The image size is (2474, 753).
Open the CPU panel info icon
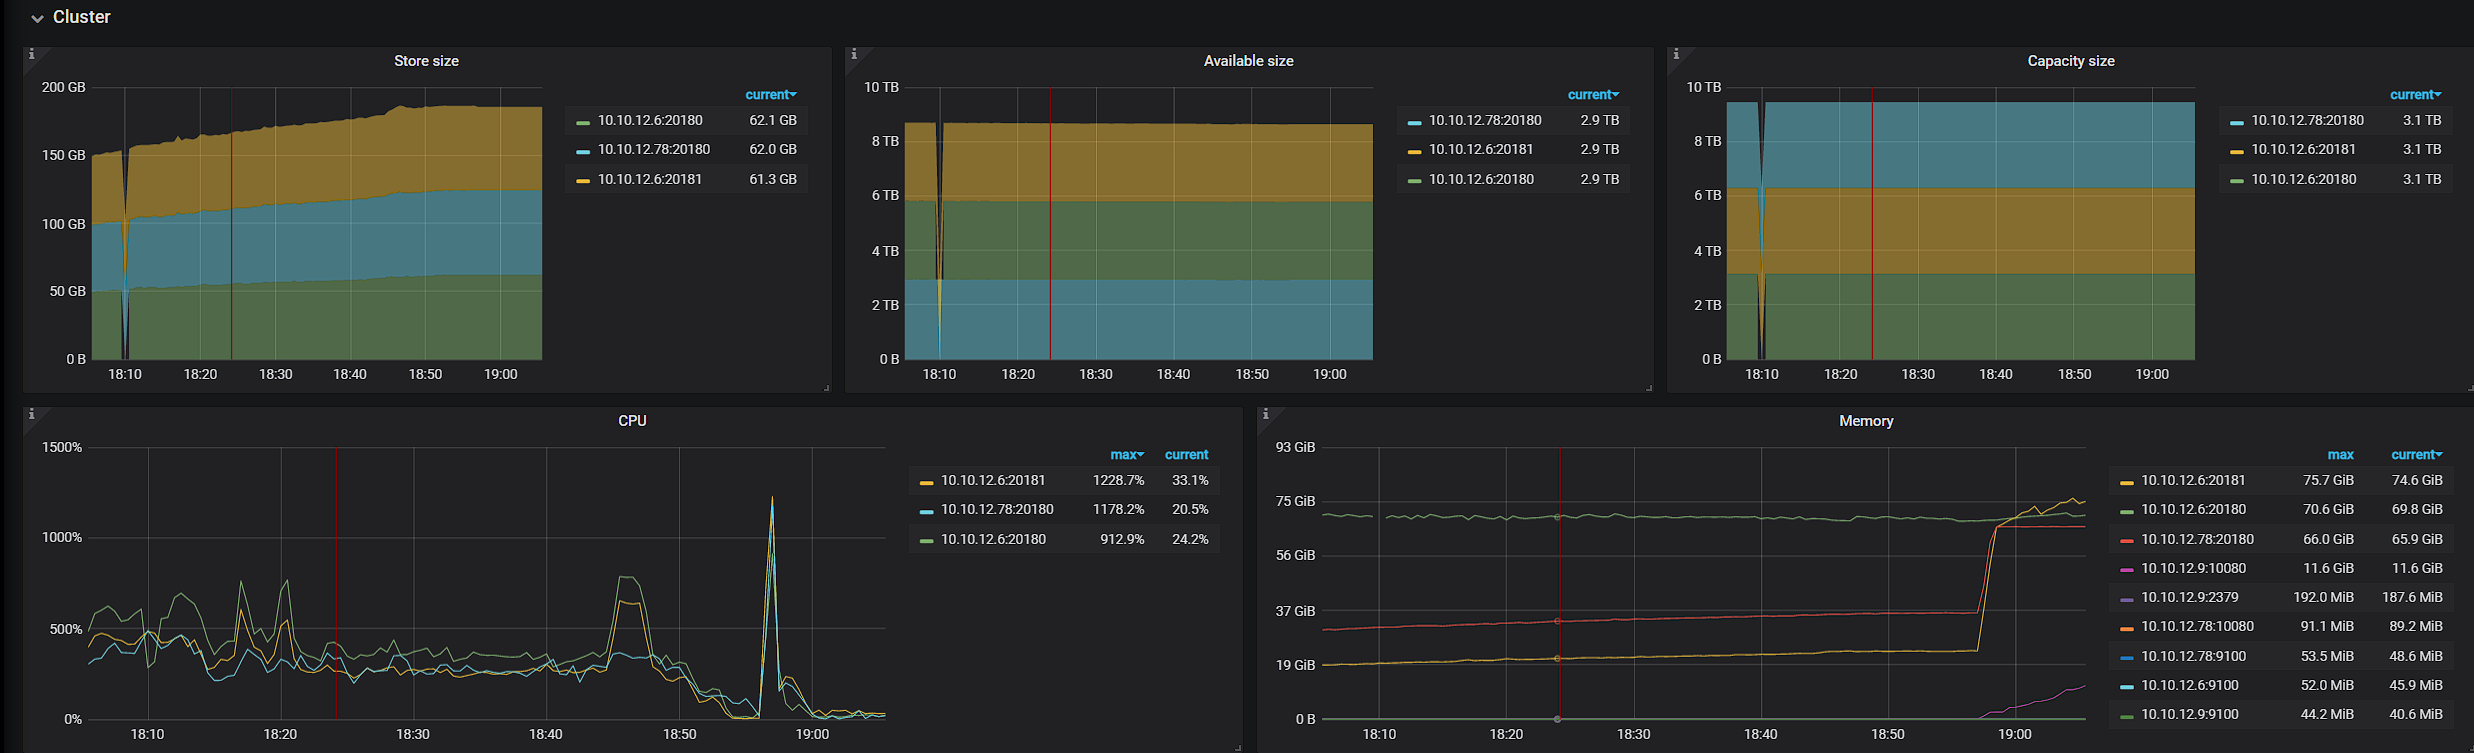tap(31, 414)
